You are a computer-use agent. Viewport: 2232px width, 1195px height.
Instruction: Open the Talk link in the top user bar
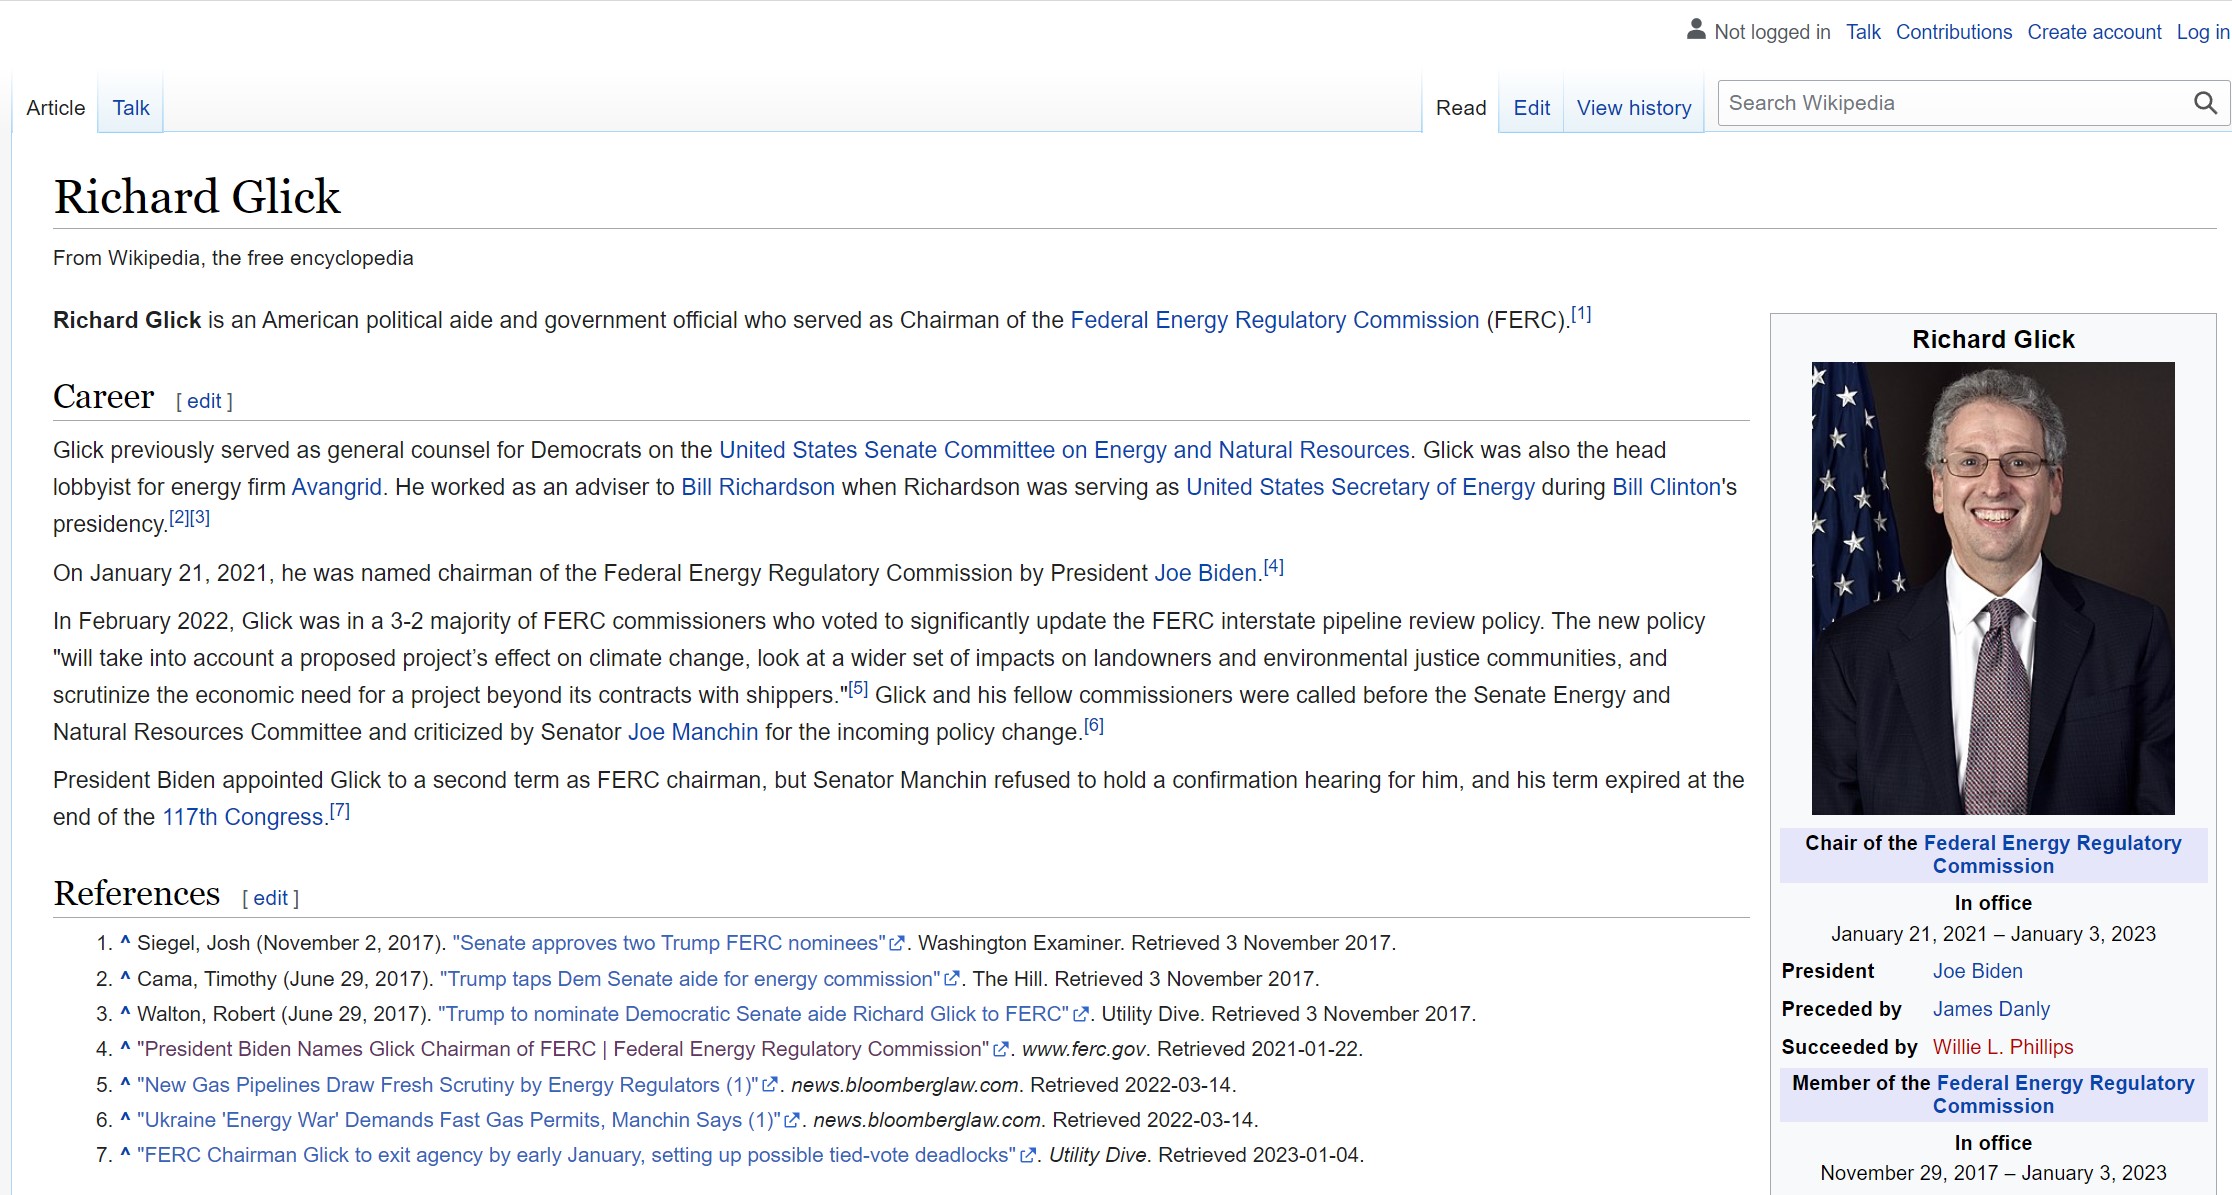[x=1863, y=32]
